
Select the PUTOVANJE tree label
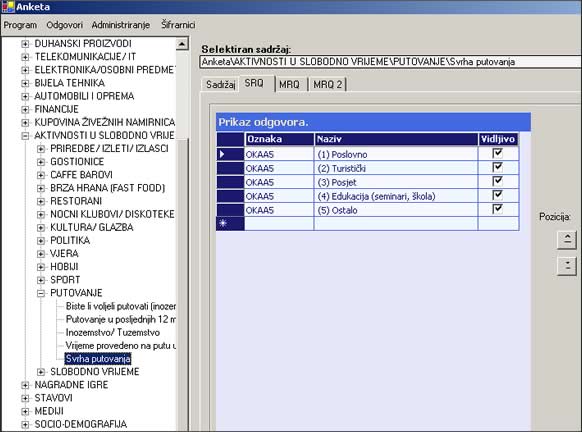(x=76, y=293)
